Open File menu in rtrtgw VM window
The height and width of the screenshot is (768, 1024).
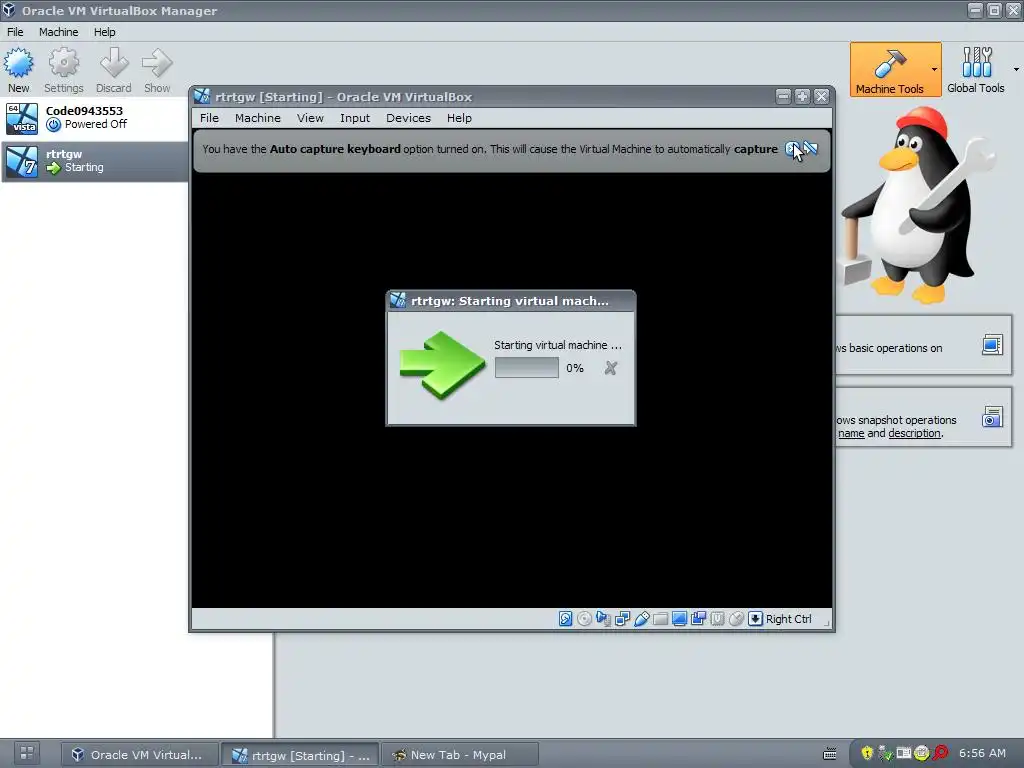(209, 118)
